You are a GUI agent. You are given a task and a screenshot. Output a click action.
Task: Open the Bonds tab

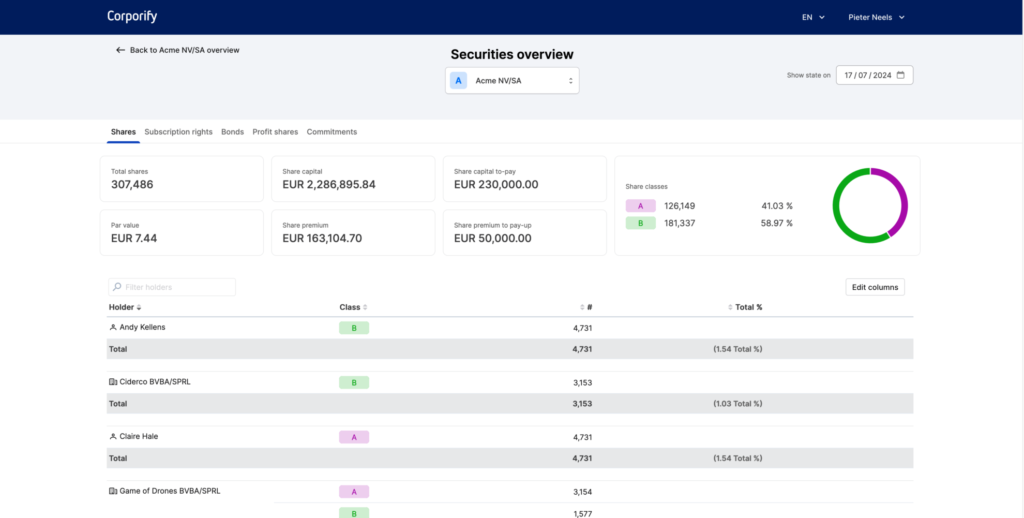(x=232, y=132)
